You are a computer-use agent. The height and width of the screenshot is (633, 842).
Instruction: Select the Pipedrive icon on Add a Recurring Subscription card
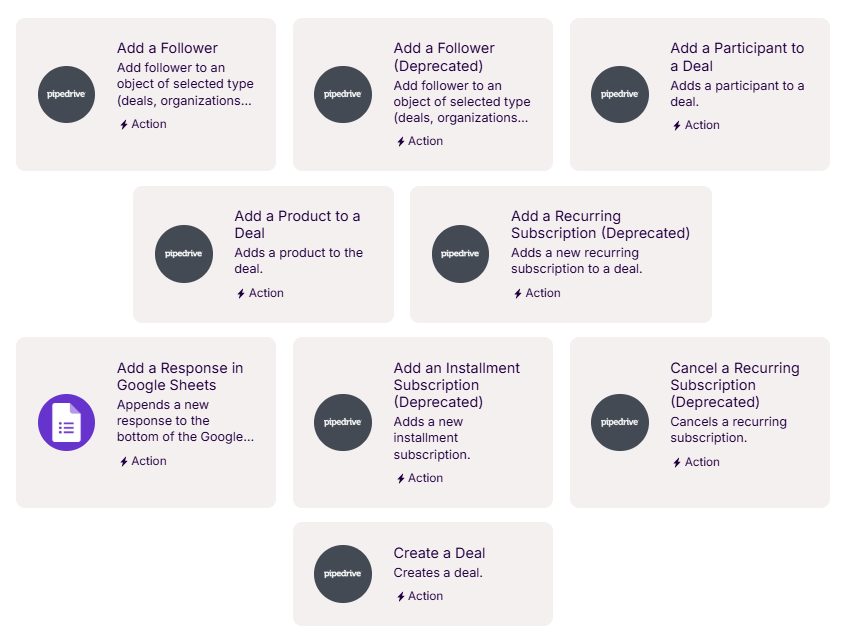pyautogui.click(x=460, y=254)
